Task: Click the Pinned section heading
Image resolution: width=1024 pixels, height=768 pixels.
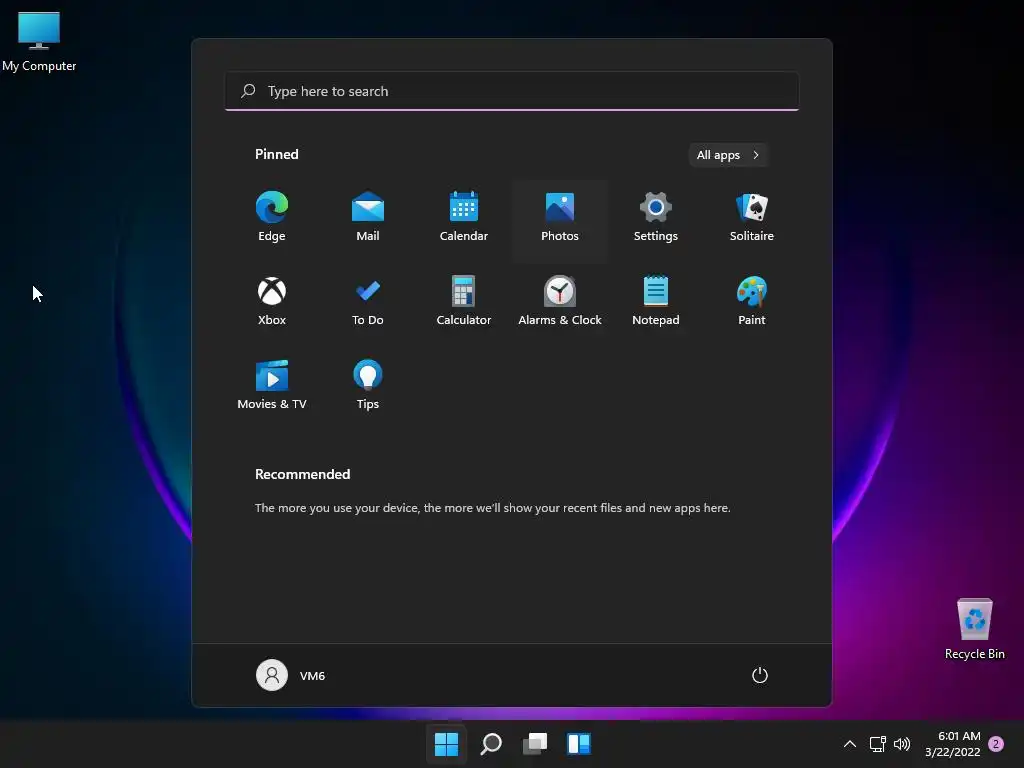Action: click(277, 154)
